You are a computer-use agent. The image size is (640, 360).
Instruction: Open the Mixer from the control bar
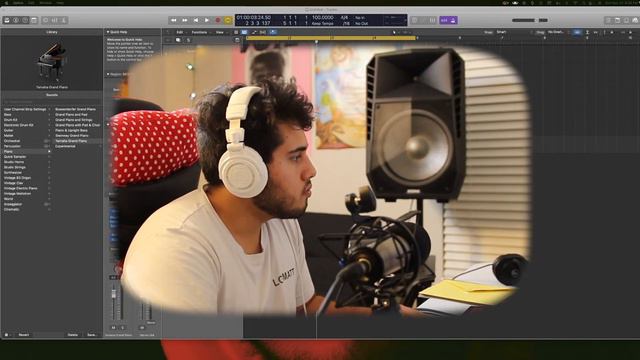click(55, 20)
